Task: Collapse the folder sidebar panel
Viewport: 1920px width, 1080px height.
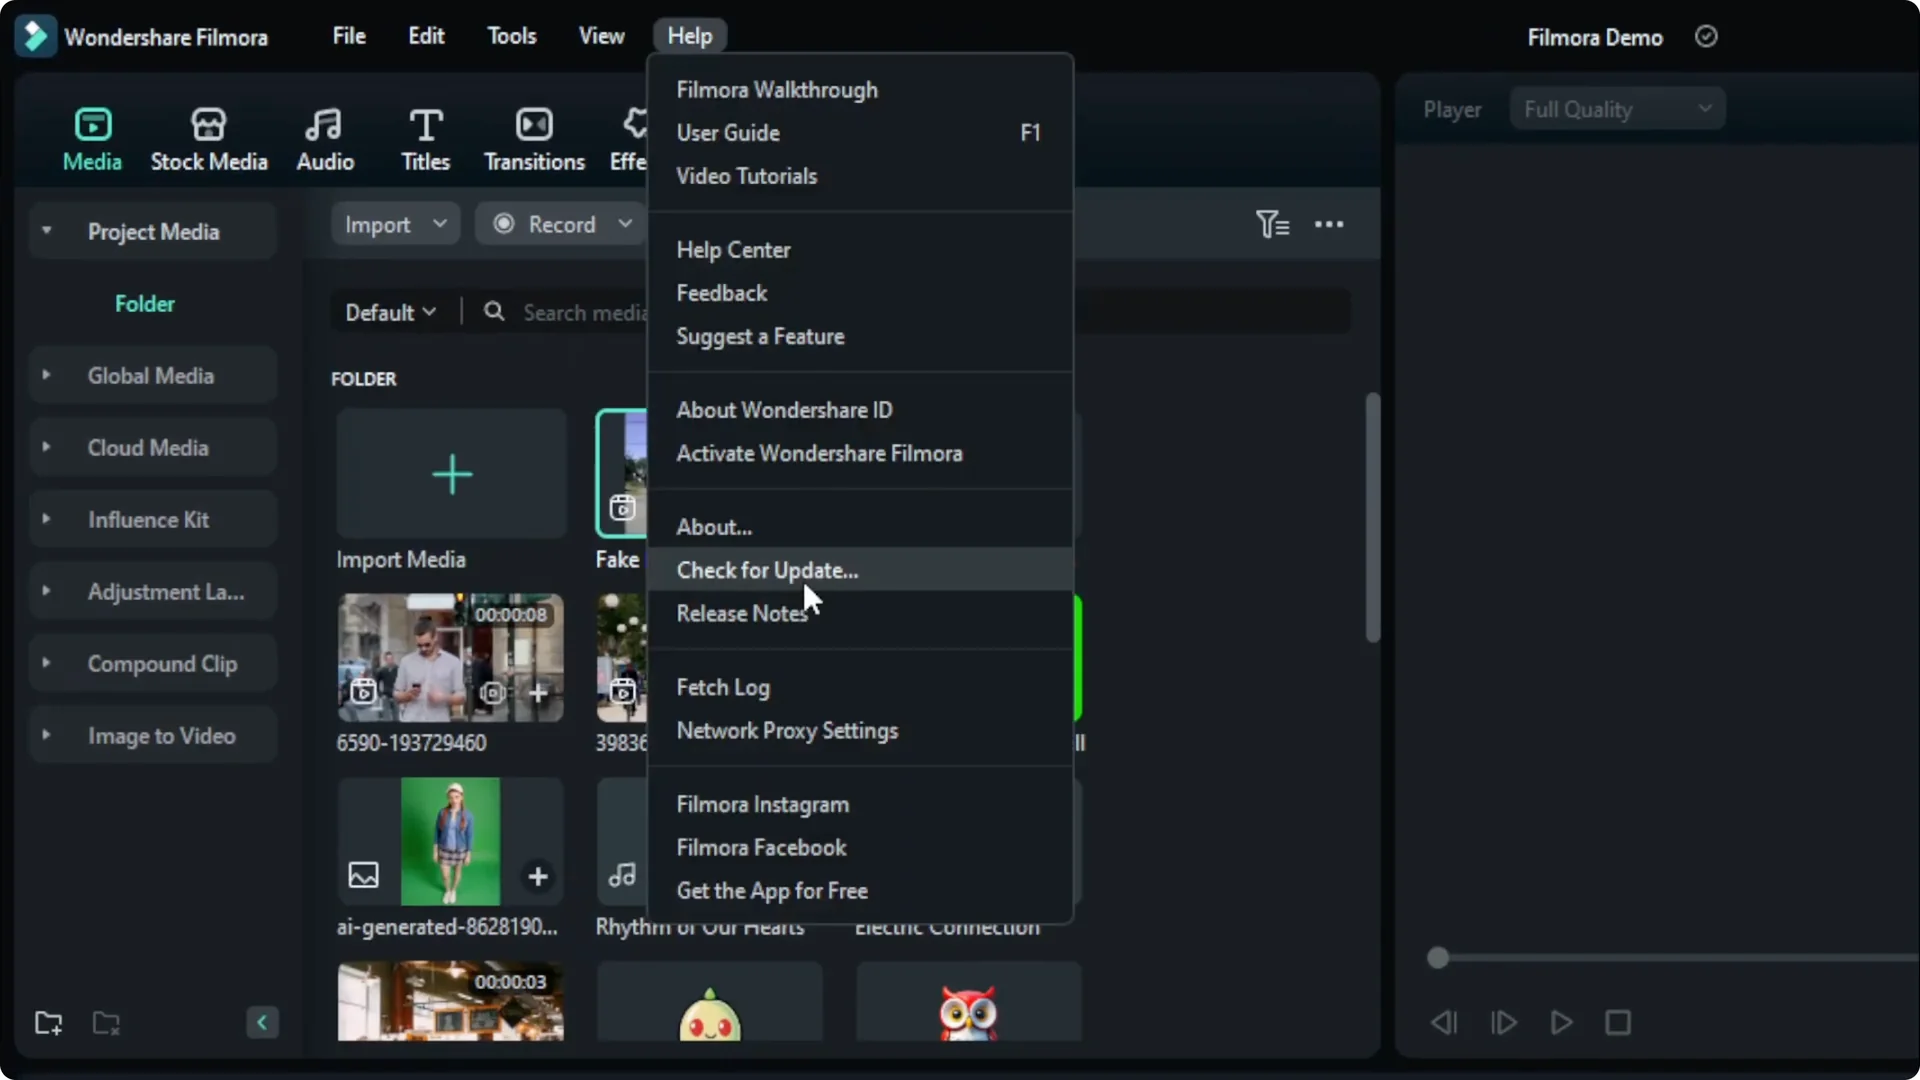Action: click(261, 1022)
